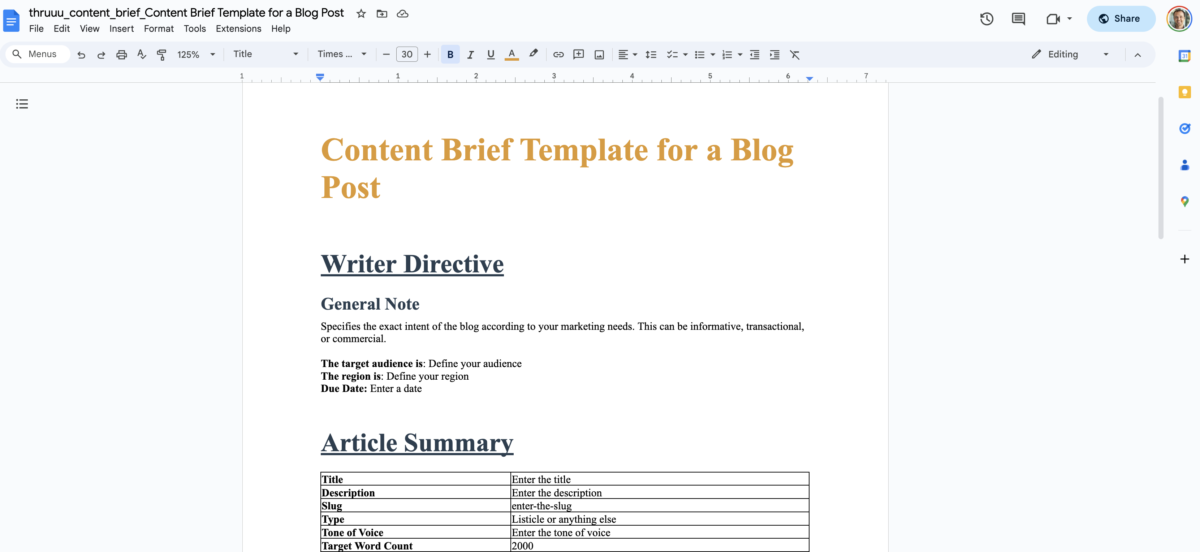The image size is (1200, 552).
Task: Open the Insert menu
Action: coord(121,29)
